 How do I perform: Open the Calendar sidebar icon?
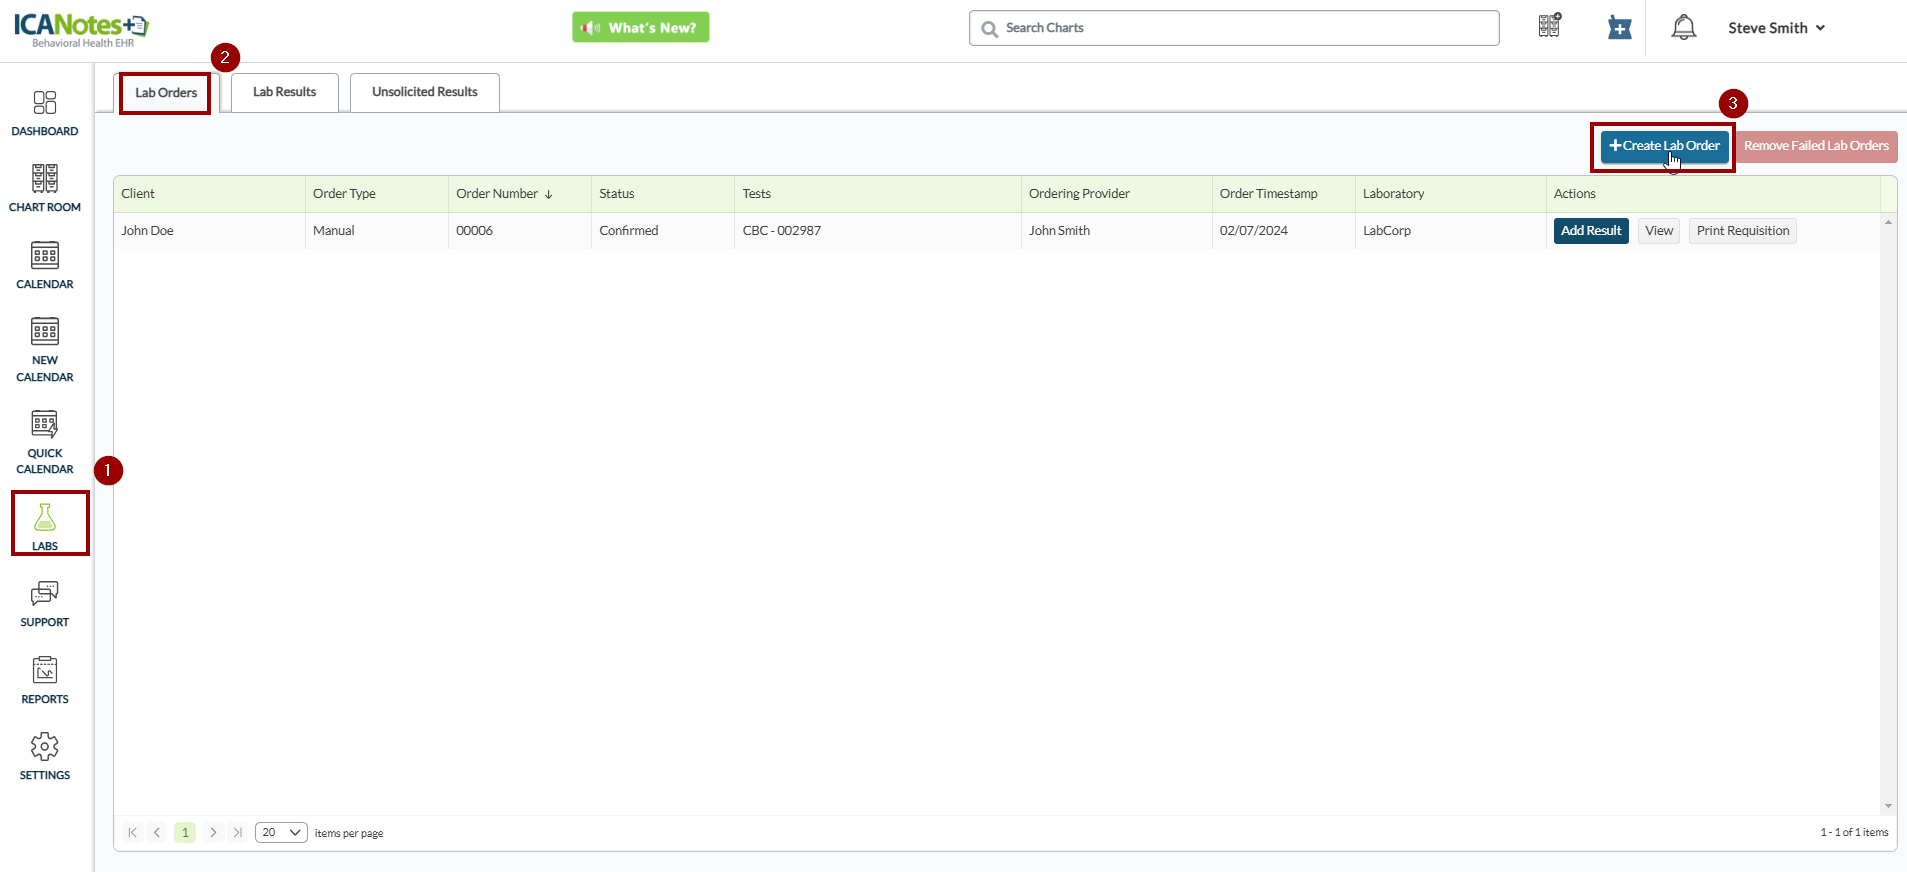click(x=45, y=257)
